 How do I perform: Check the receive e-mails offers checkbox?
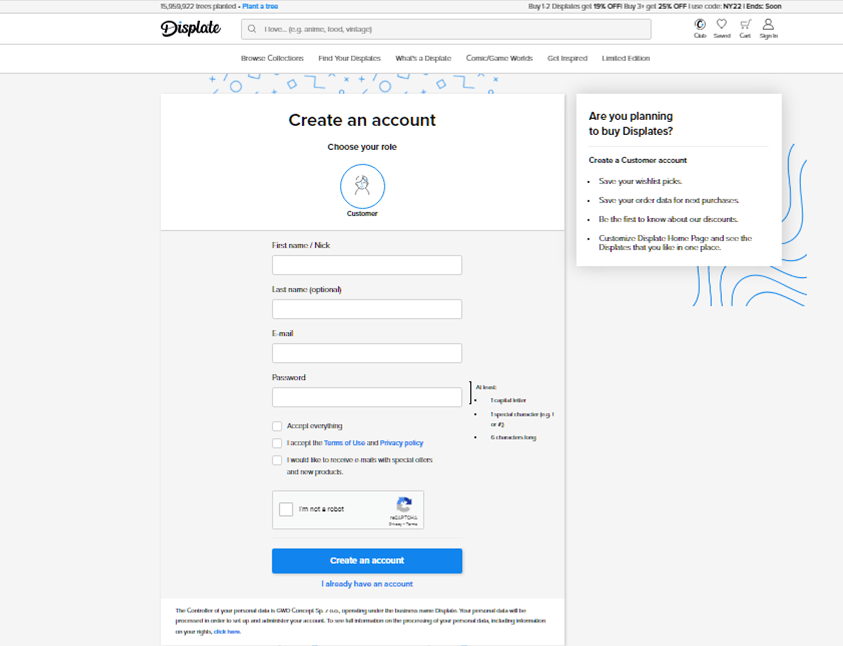pyautogui.click(x=277, y=461)
